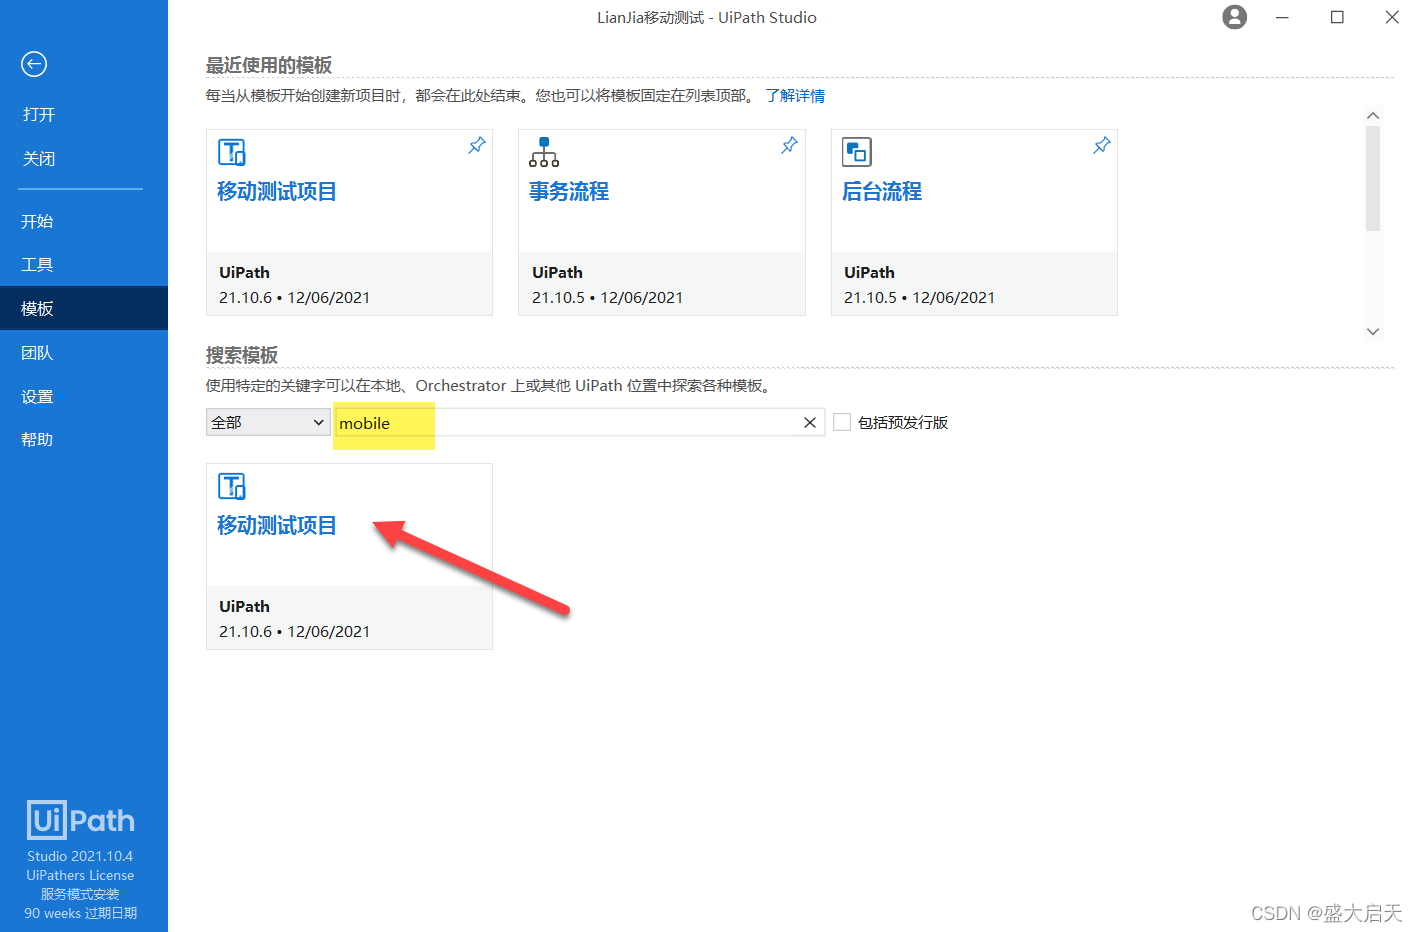Enable the 包括预发行版 checkbox

tap(842, 422)
